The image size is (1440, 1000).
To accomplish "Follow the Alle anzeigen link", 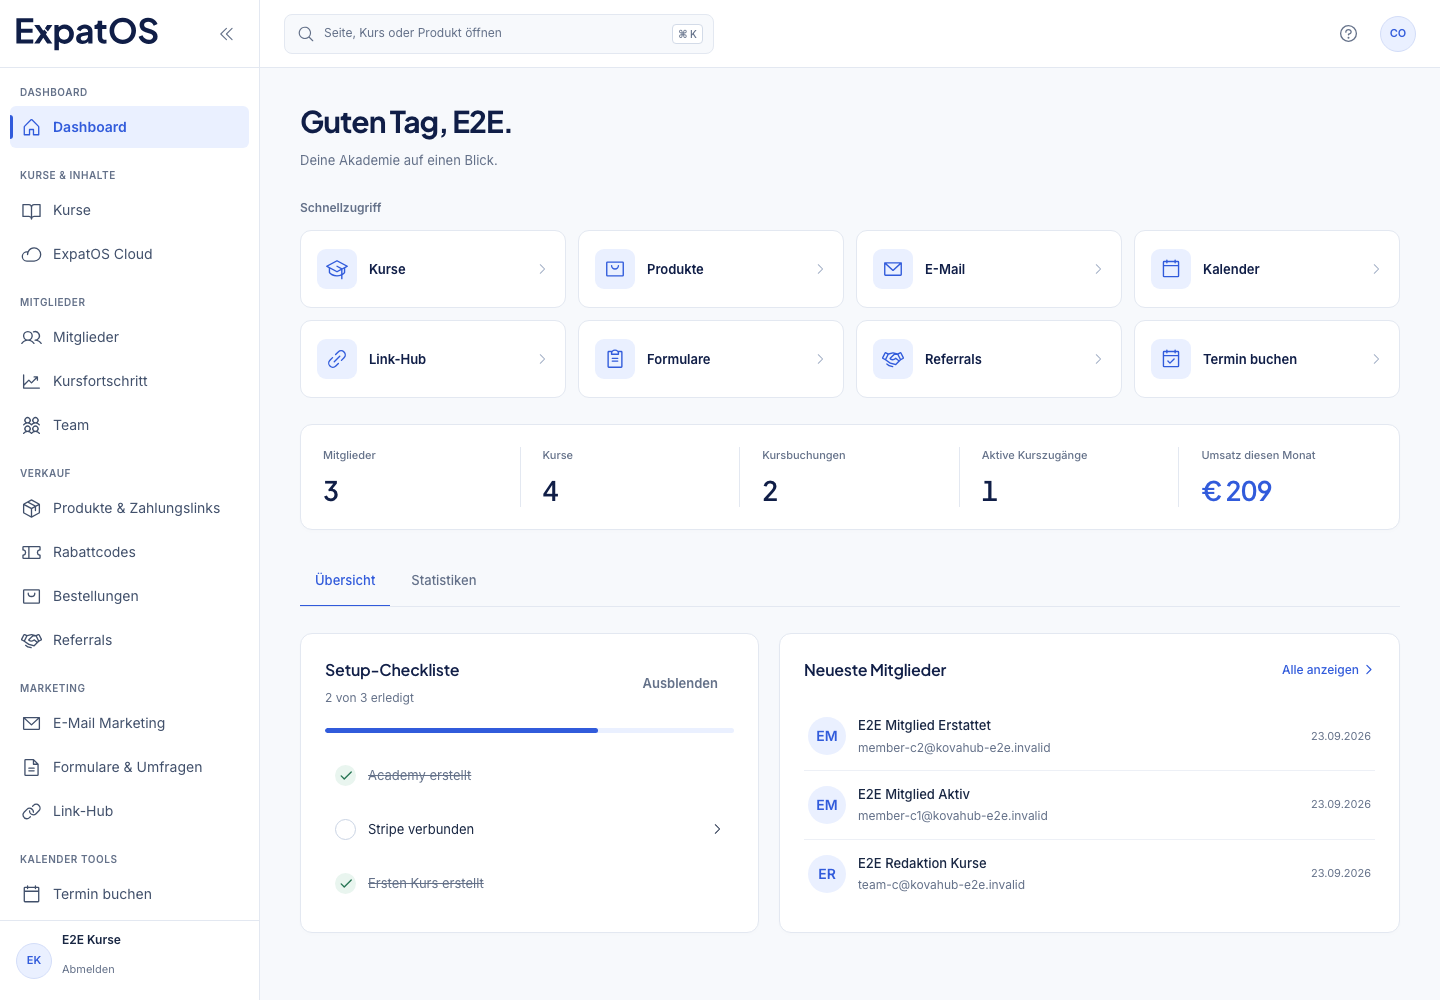I will (1328, 670).
